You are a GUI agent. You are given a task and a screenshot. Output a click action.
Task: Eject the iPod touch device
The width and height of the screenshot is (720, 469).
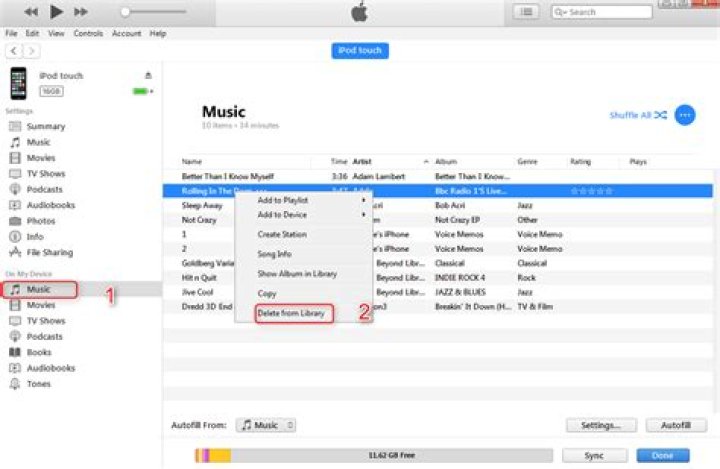pos(148,75)
